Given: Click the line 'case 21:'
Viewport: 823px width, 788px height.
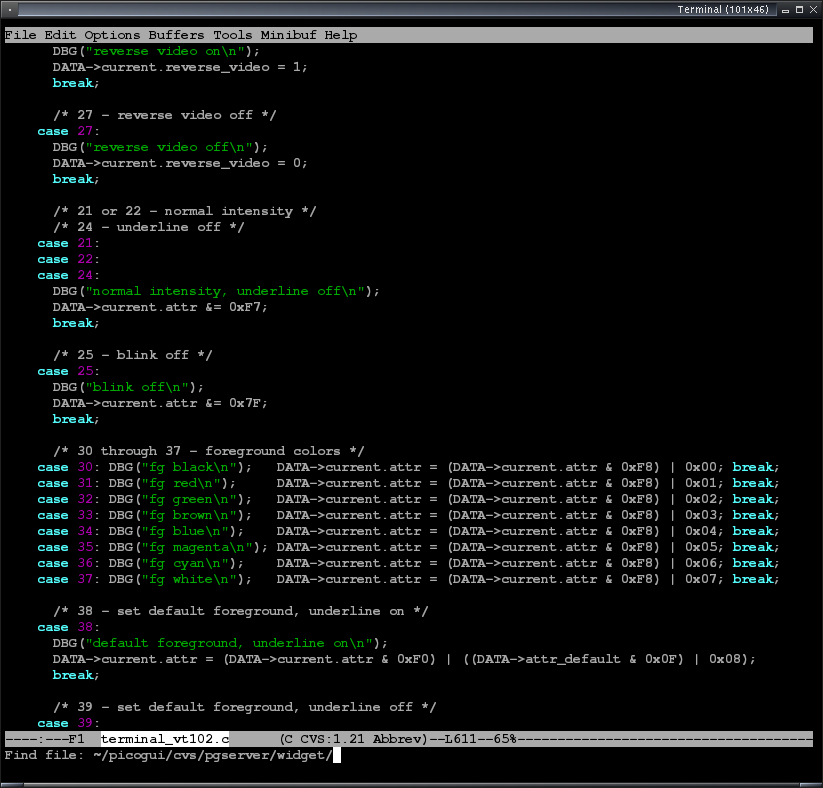Looking at the screenshot, I should [68, 243].
